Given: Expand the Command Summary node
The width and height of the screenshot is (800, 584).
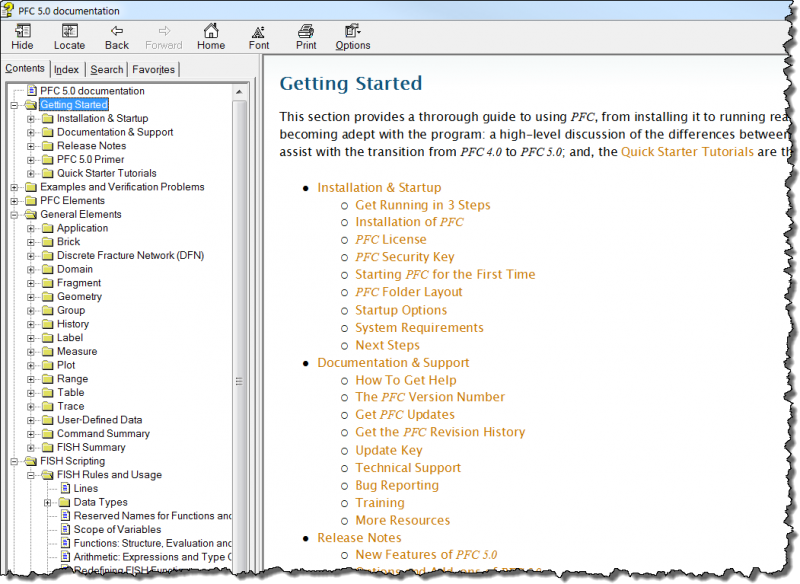Looking at the screenshot, I should (31, 434).
